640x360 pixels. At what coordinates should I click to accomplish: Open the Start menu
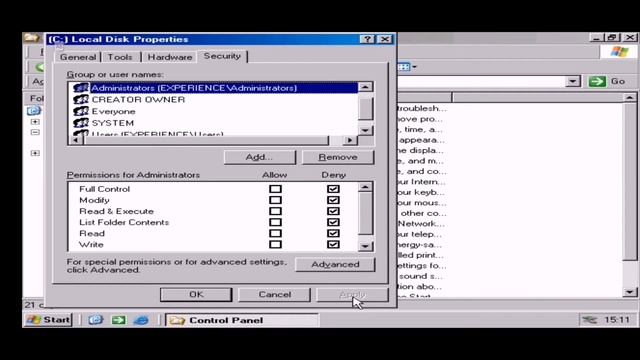point(48,320)
